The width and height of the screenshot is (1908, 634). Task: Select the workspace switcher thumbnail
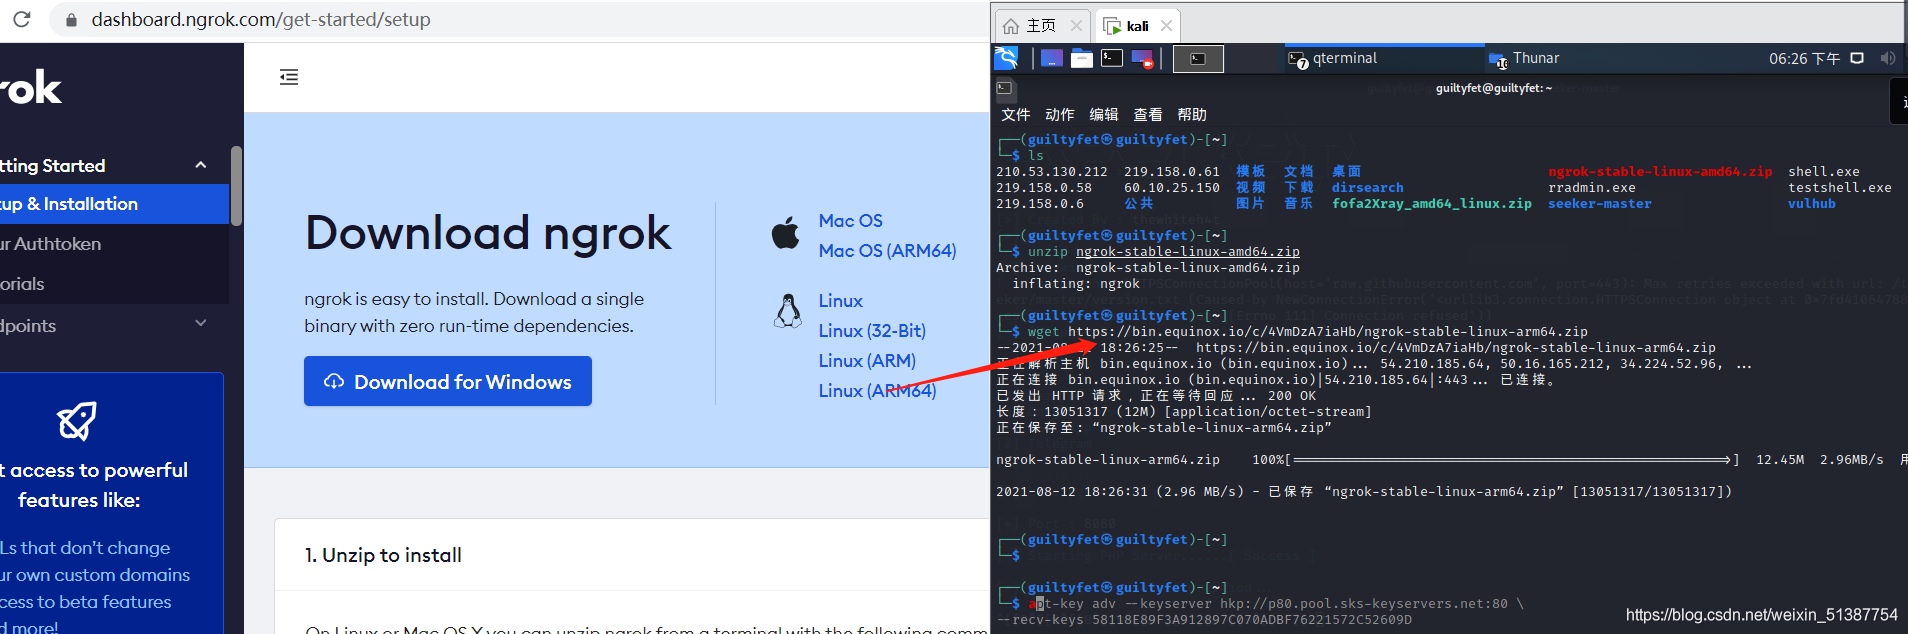pyautogui.click(x=1198, y=59)
